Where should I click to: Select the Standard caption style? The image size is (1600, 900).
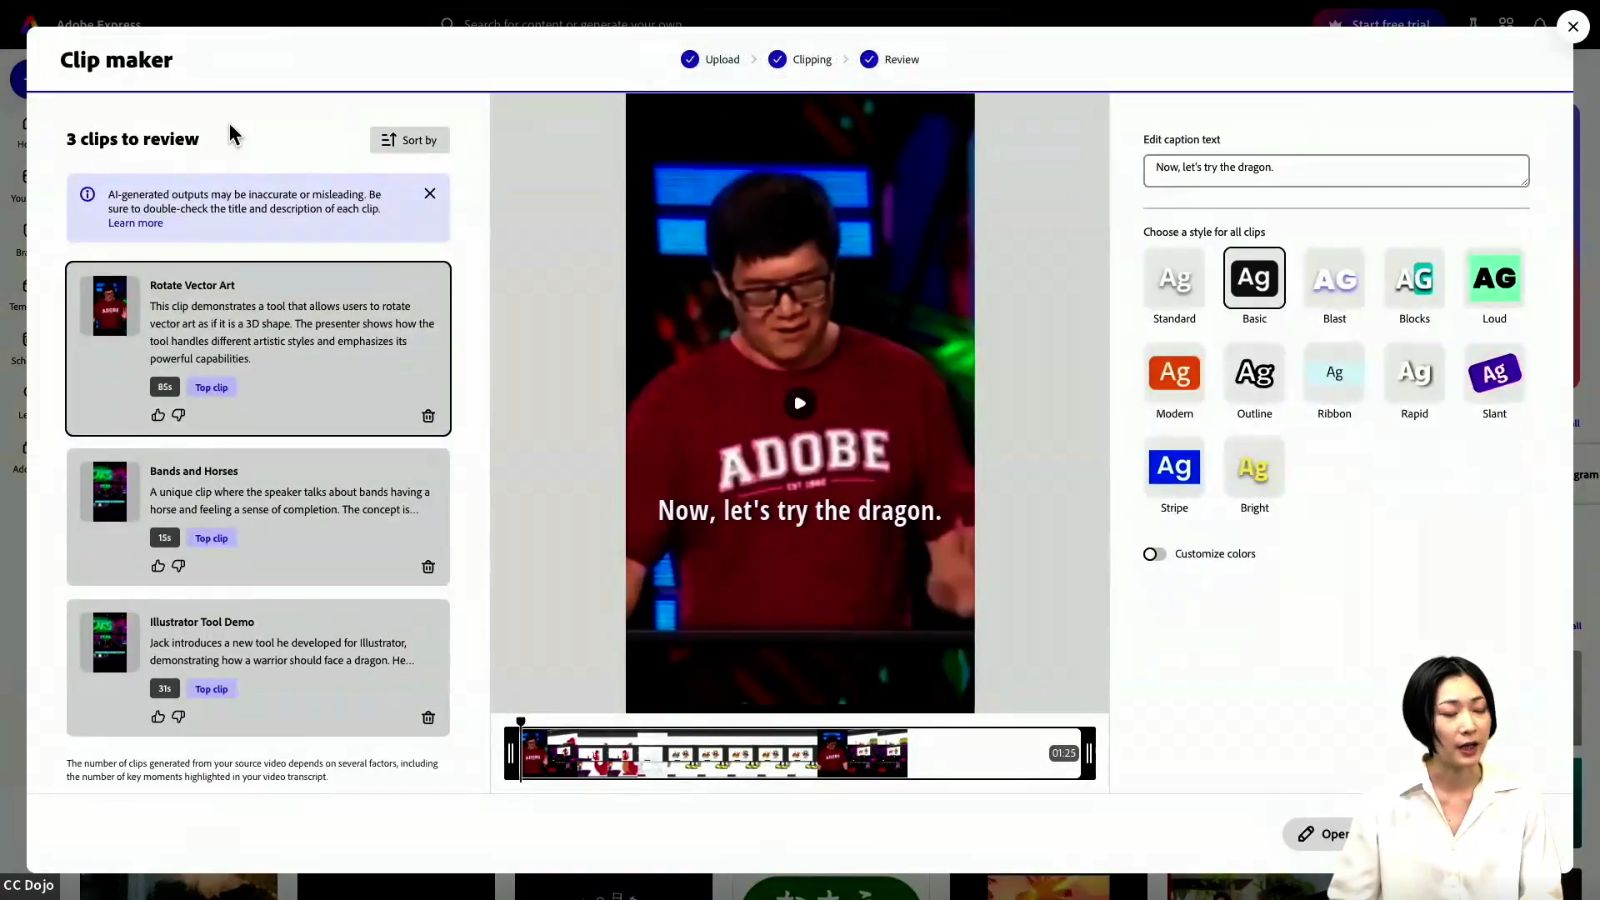1174,278
